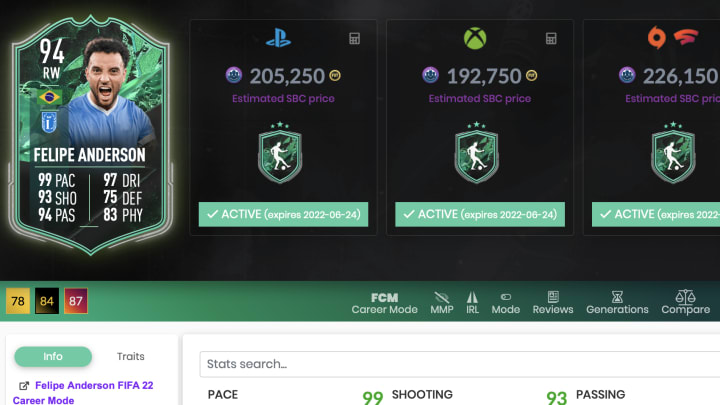Screen dimensions: 720x405
Task: Click the external link icon beside Felipe Anderson
Action: click(x=24, y=386)
